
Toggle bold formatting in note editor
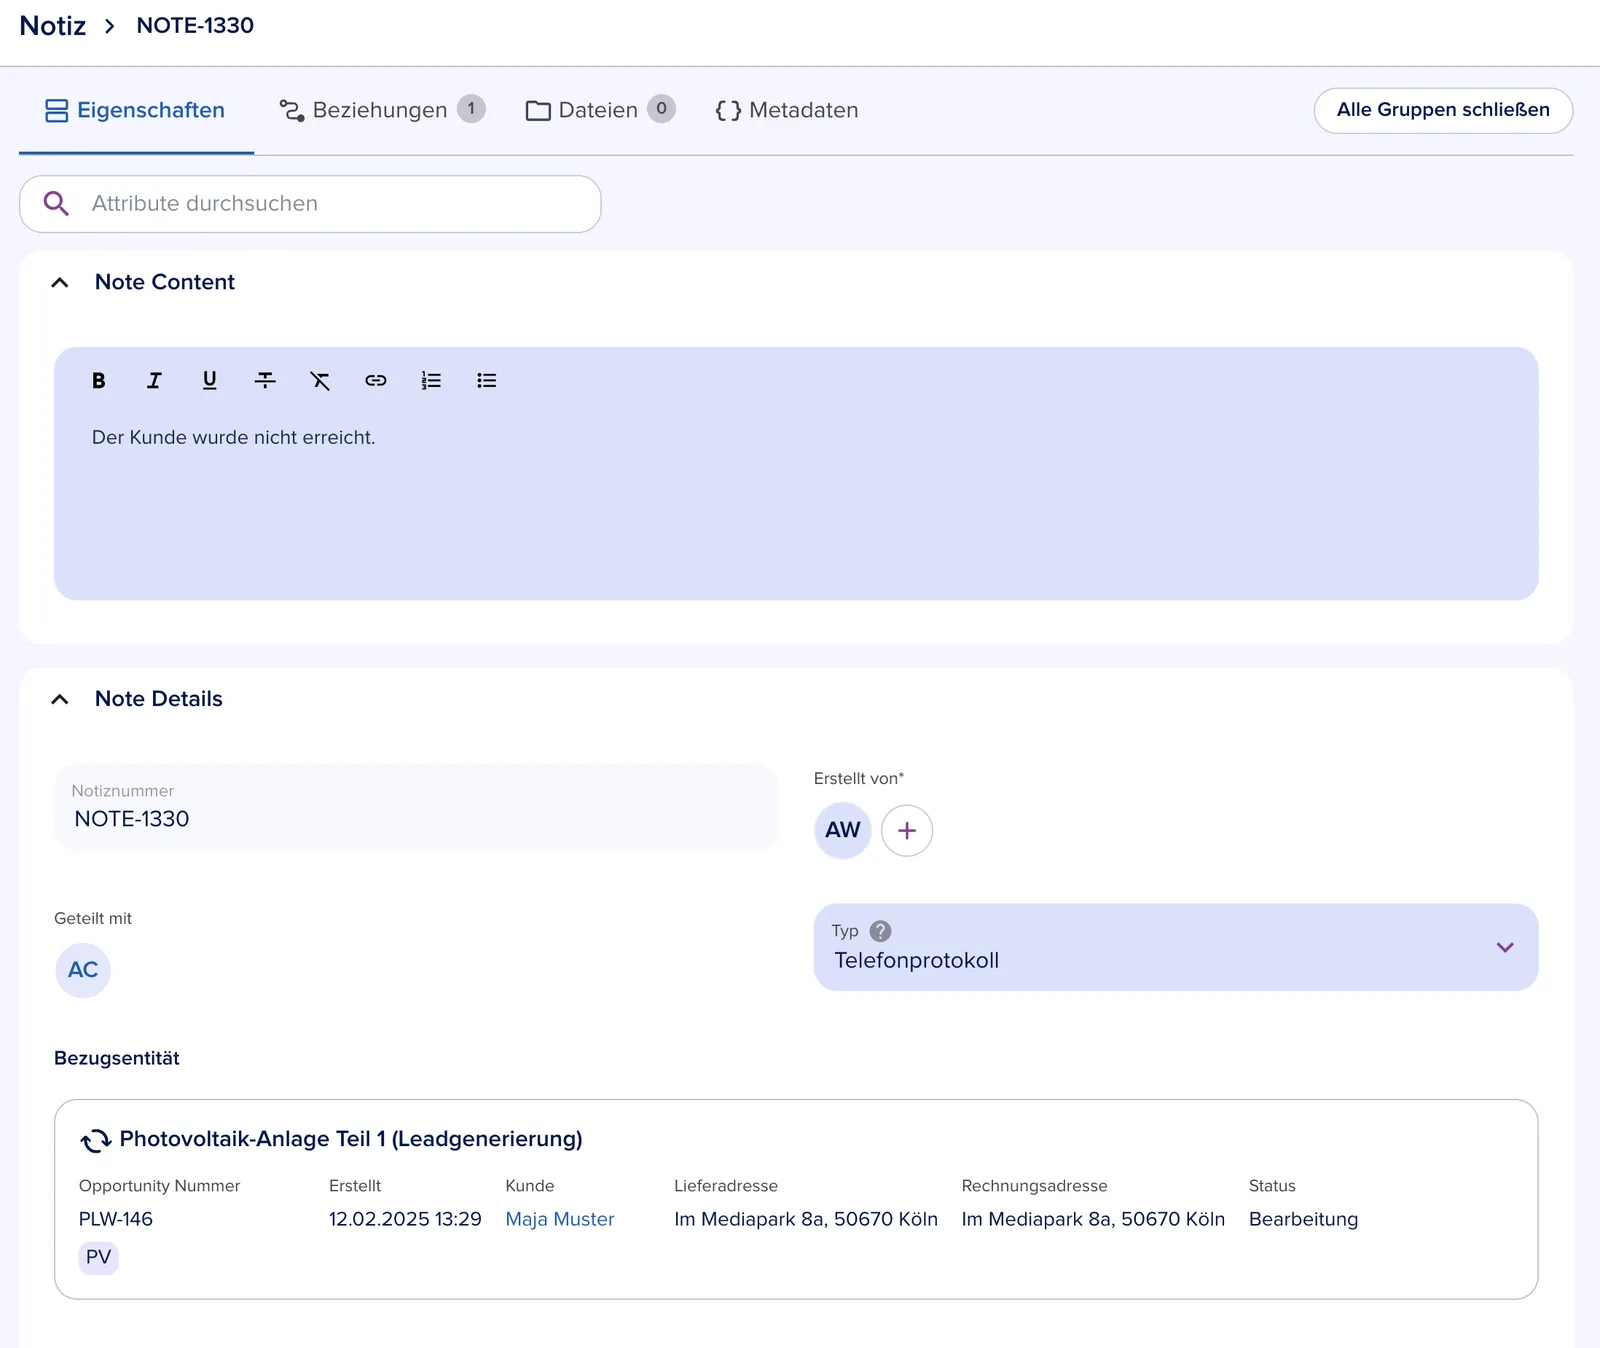[98, 380]
